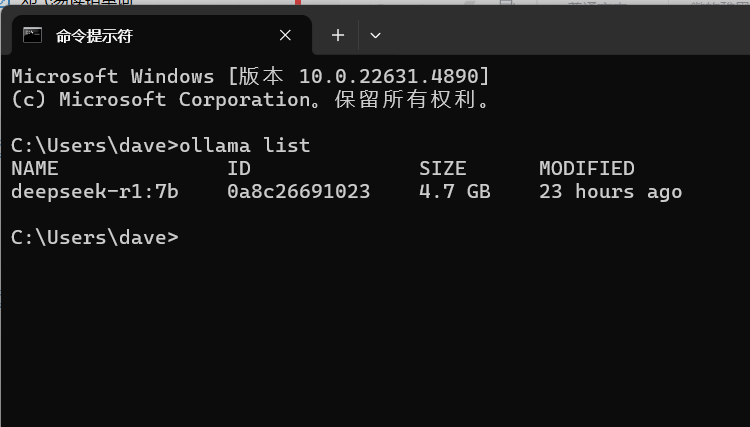The width and height of the screenshot is (750, 427).
Task: Click the blank terminal area below the prompt
Action: (375, 337)
